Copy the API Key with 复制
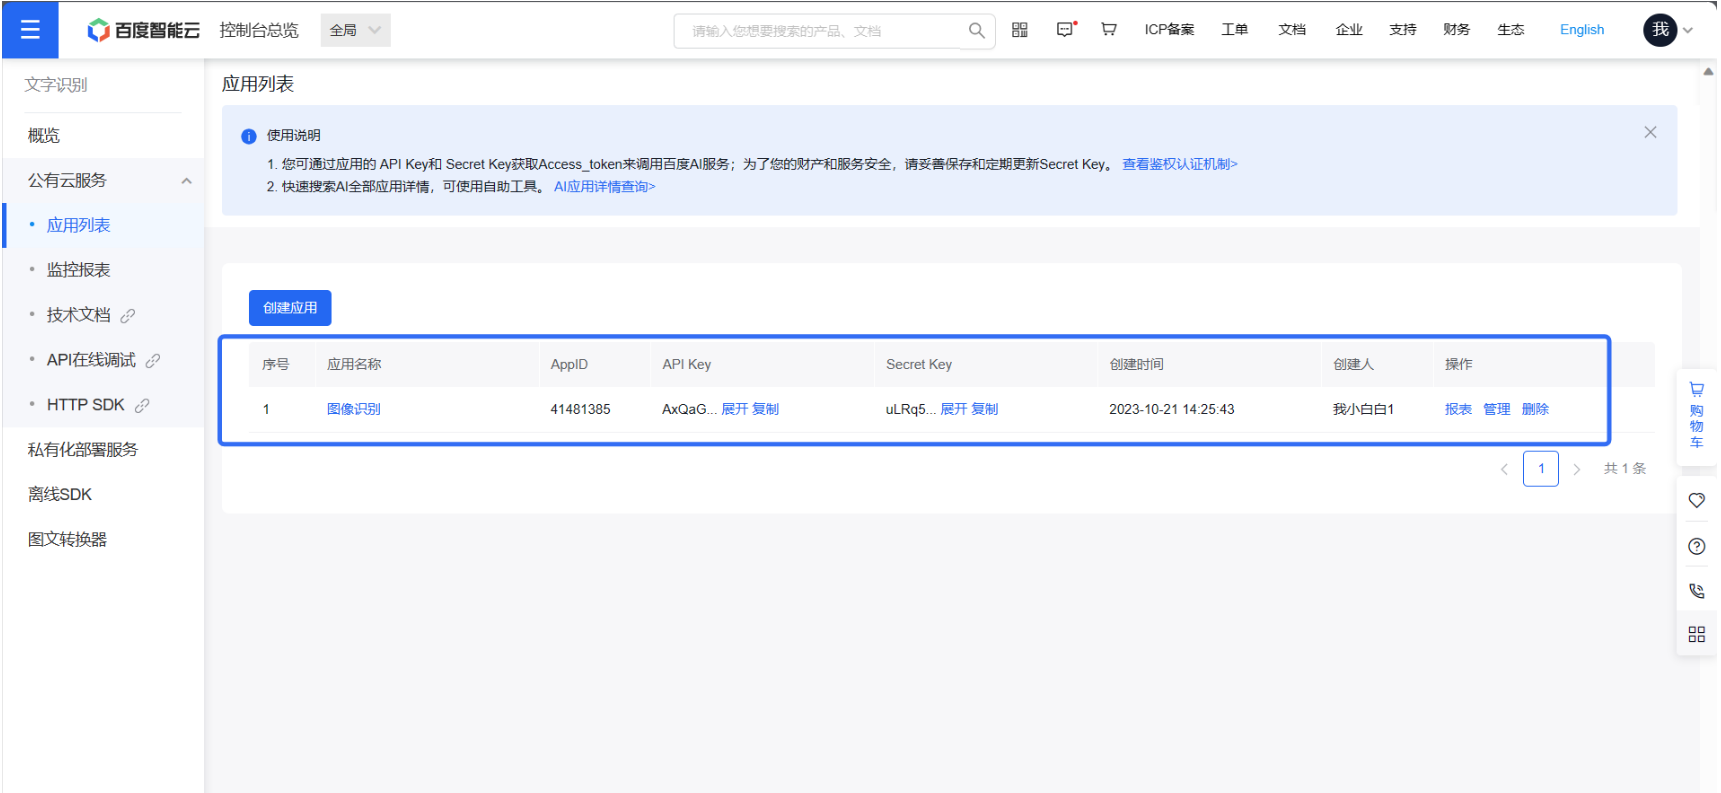The image size is (1721, 793). (765, 409)
